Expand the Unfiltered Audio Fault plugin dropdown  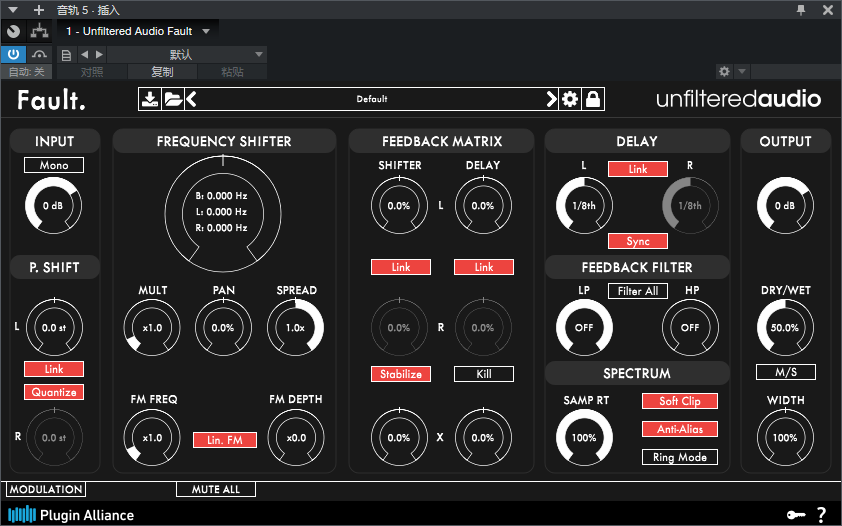206,31
